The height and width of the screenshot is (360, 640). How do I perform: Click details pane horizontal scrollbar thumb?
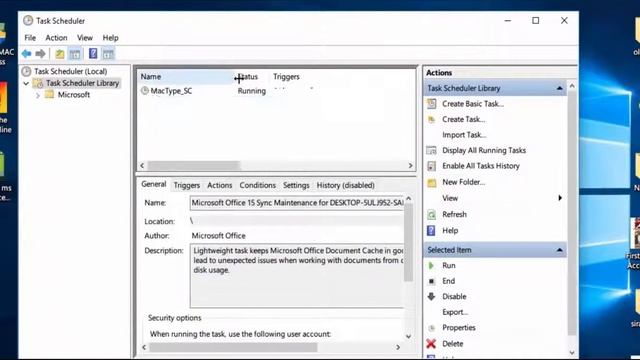pyautogui.click(x=233, y=347)
